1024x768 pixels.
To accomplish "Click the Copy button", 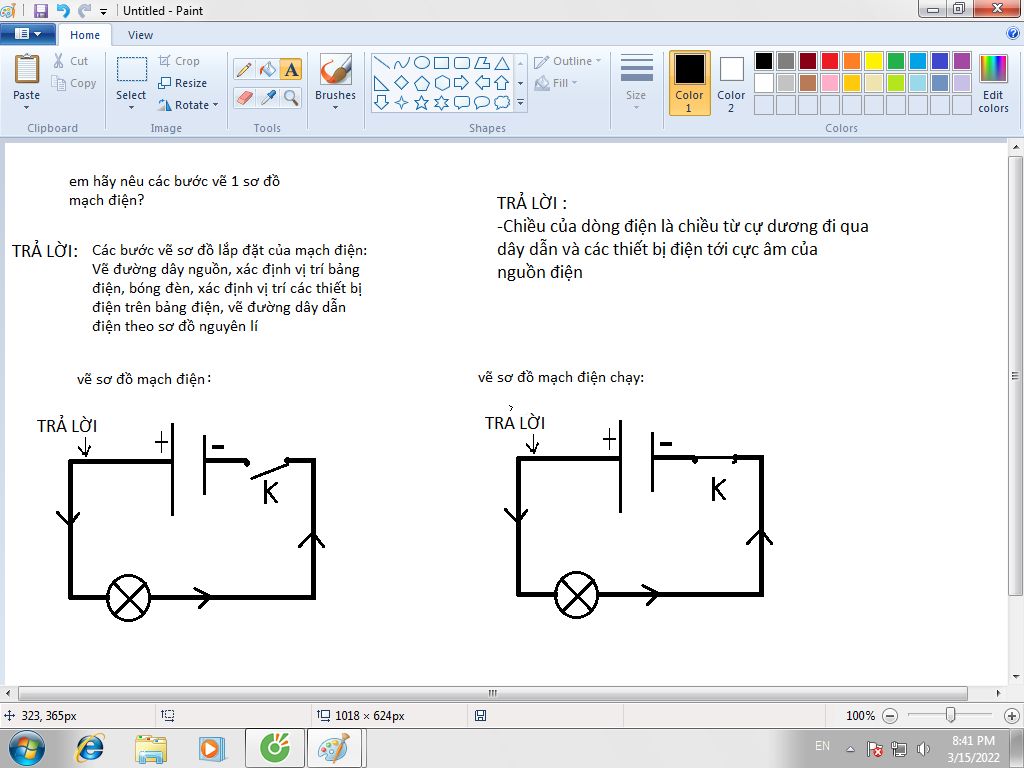I will click(74, 84).
